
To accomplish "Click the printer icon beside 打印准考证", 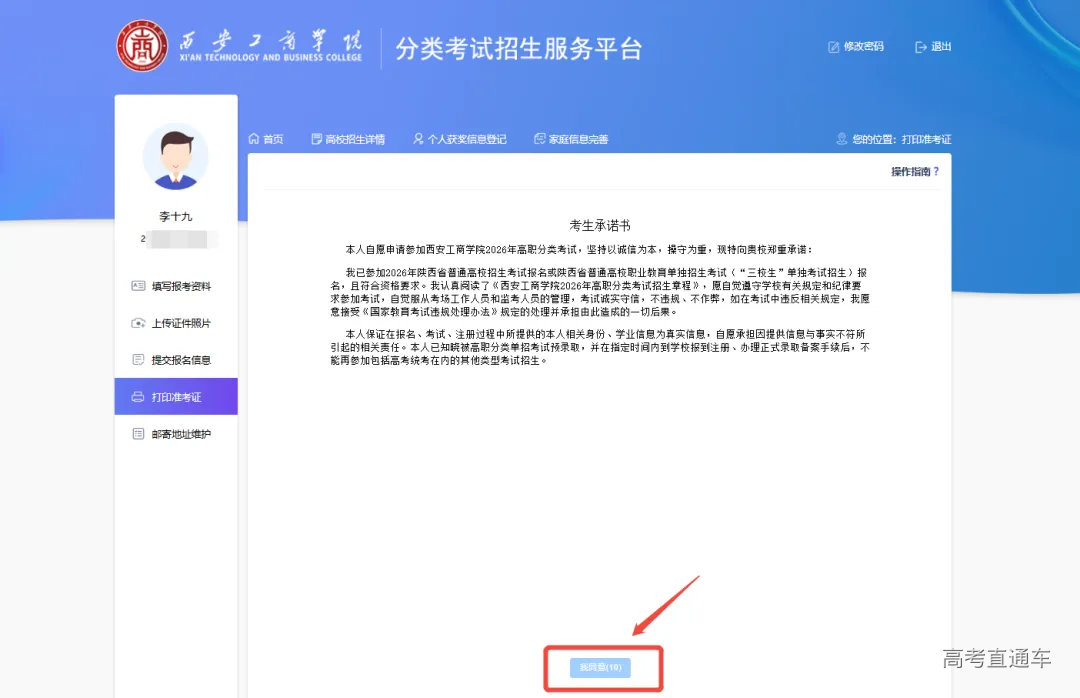I will click(x=138, y=397).
